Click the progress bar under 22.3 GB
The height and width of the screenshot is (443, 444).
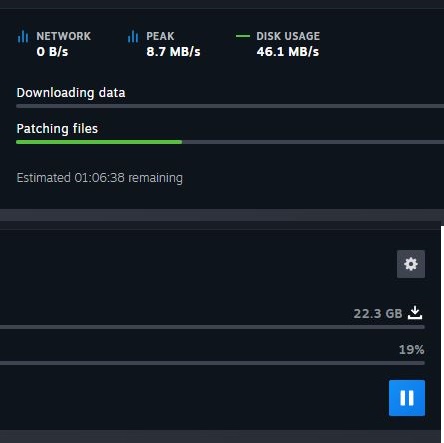pos(212,327)
